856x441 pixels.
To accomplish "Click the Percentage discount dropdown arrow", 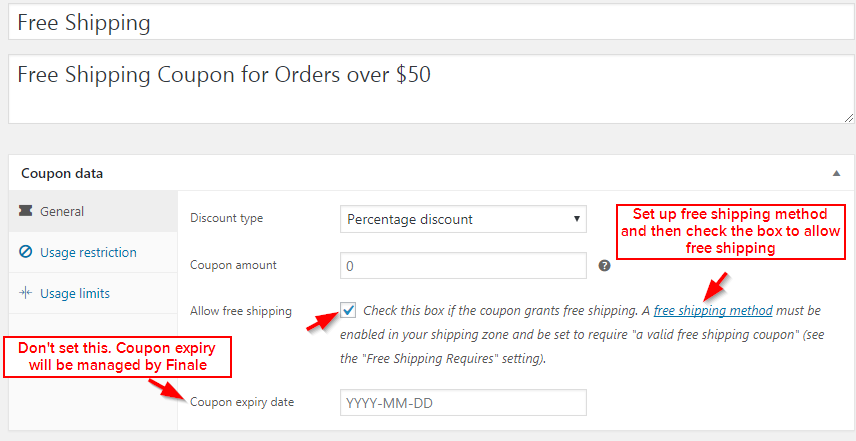I will (576, 219).
